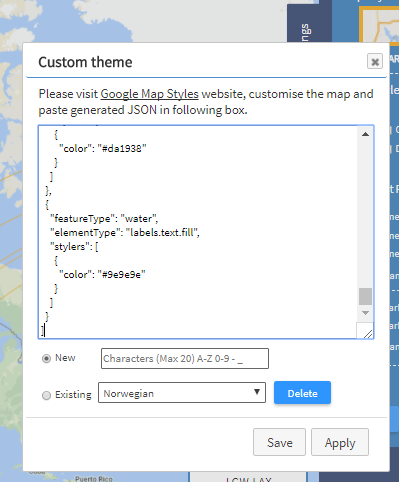
Task: Click the textarea scroll down arrow
Action: coord(365,313)
